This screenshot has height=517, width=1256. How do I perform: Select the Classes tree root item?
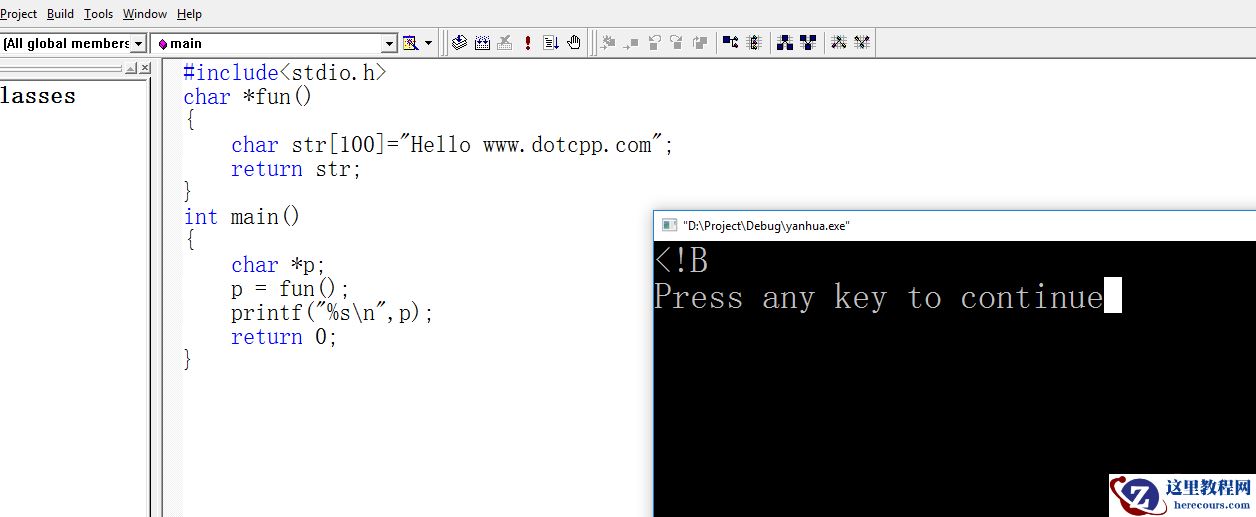pyautogui.click(x=38, y=96)
